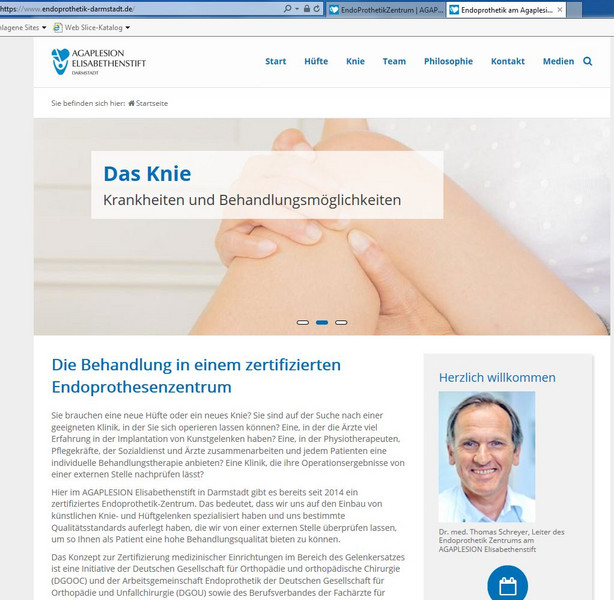Select the first carousel slide indicator
This screenshot has width=614, height=600.
(303, 322)
